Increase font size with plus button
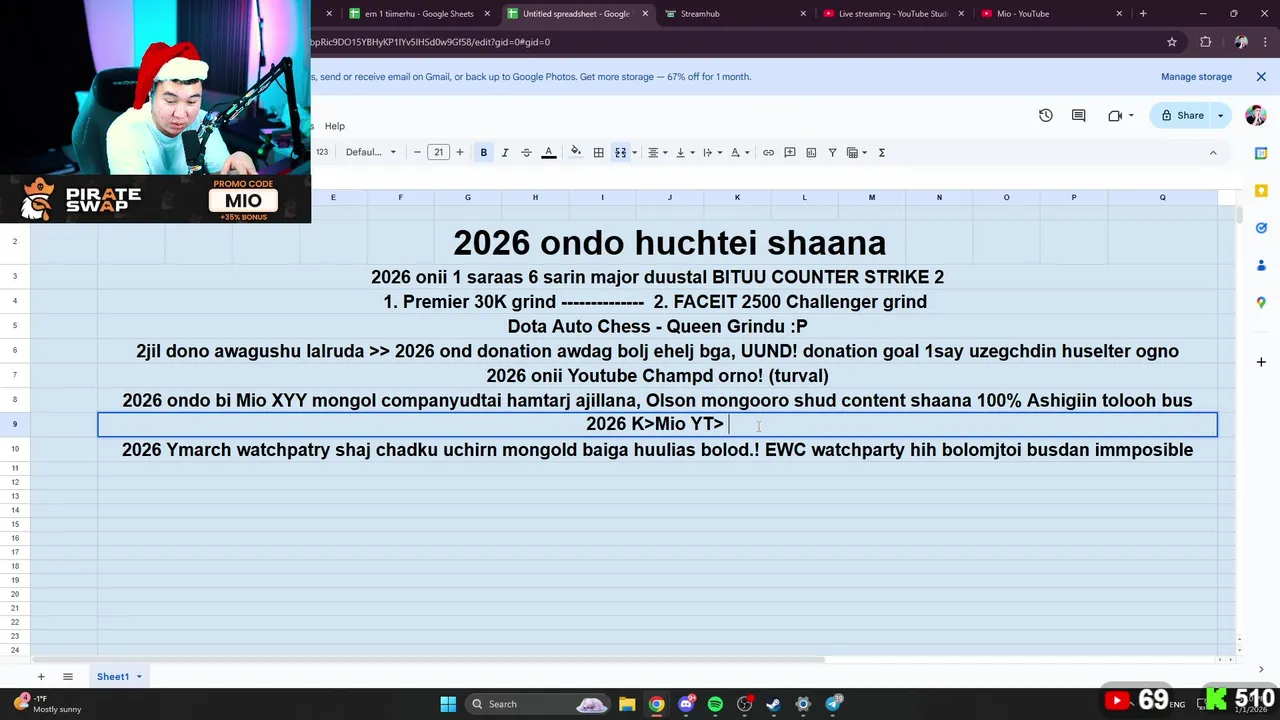The height and width of the screenshot is (720, 1280). pos(460,153)
